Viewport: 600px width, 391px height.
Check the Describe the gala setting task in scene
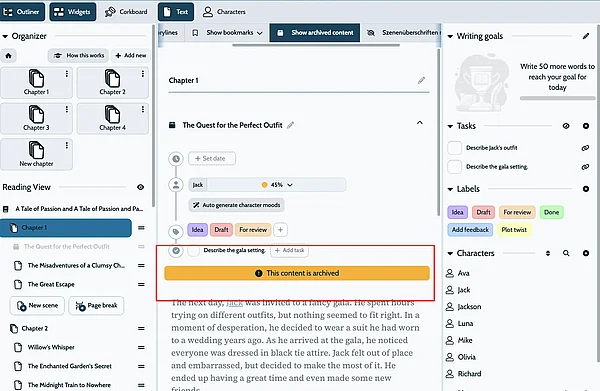[193, 251]
